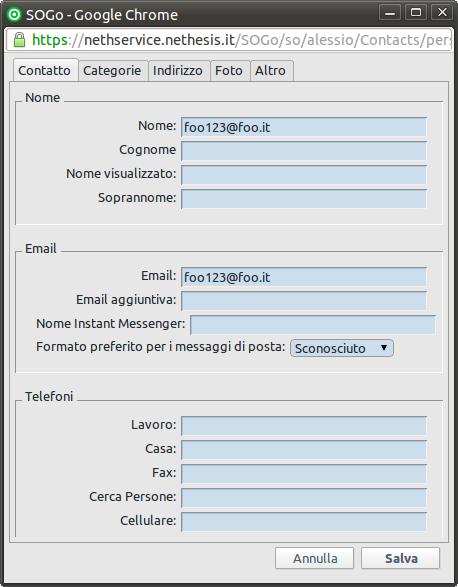This screenshot has height=587, width=458.
Task: Click into the Cognome input field
Action: (304, 151)
